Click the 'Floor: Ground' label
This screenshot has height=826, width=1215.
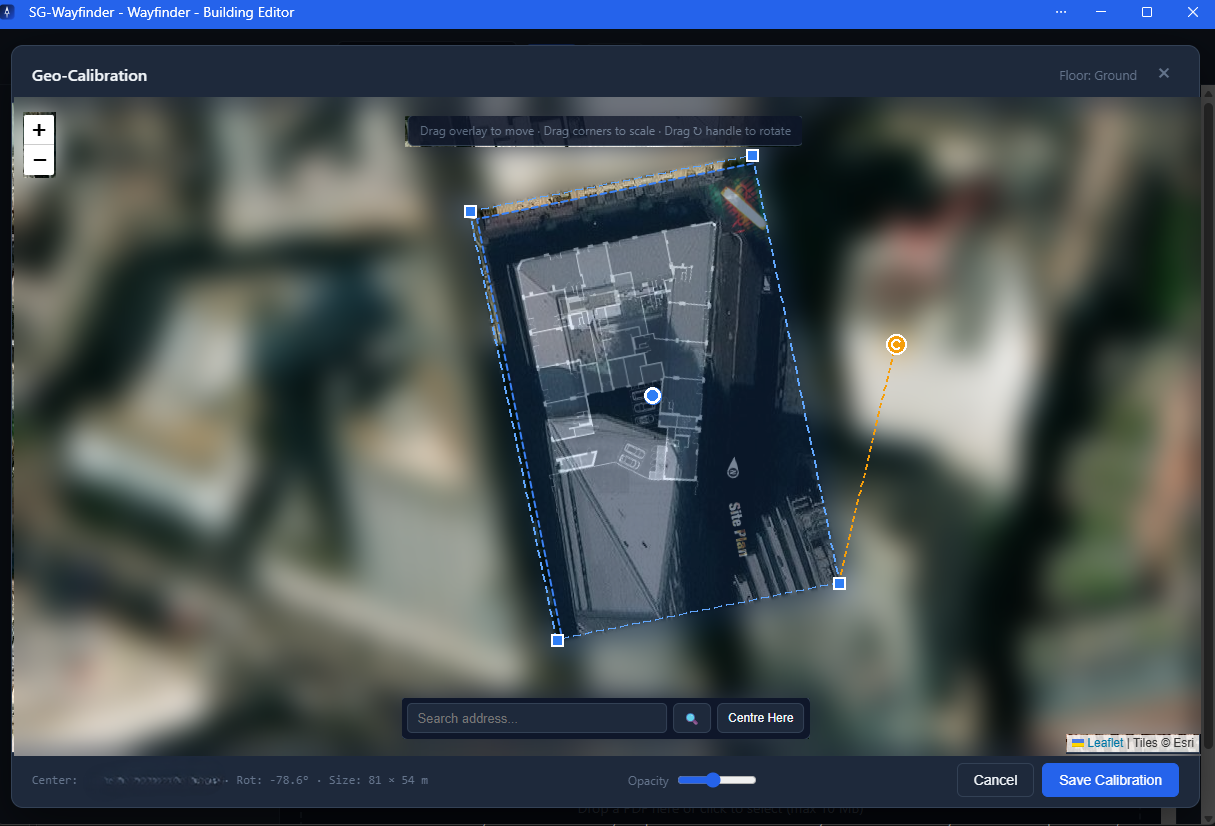click(x=1098, y=75)
